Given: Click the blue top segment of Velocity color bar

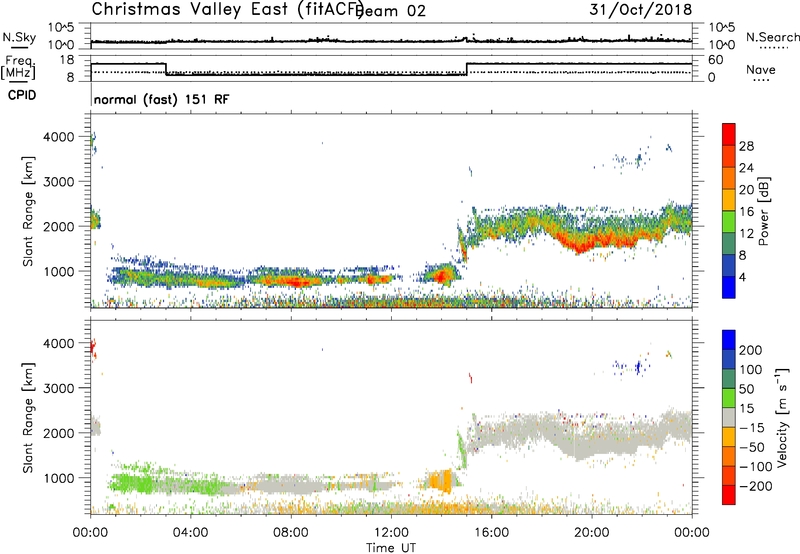Looking at the screenshot, I should tap(729, 340).
